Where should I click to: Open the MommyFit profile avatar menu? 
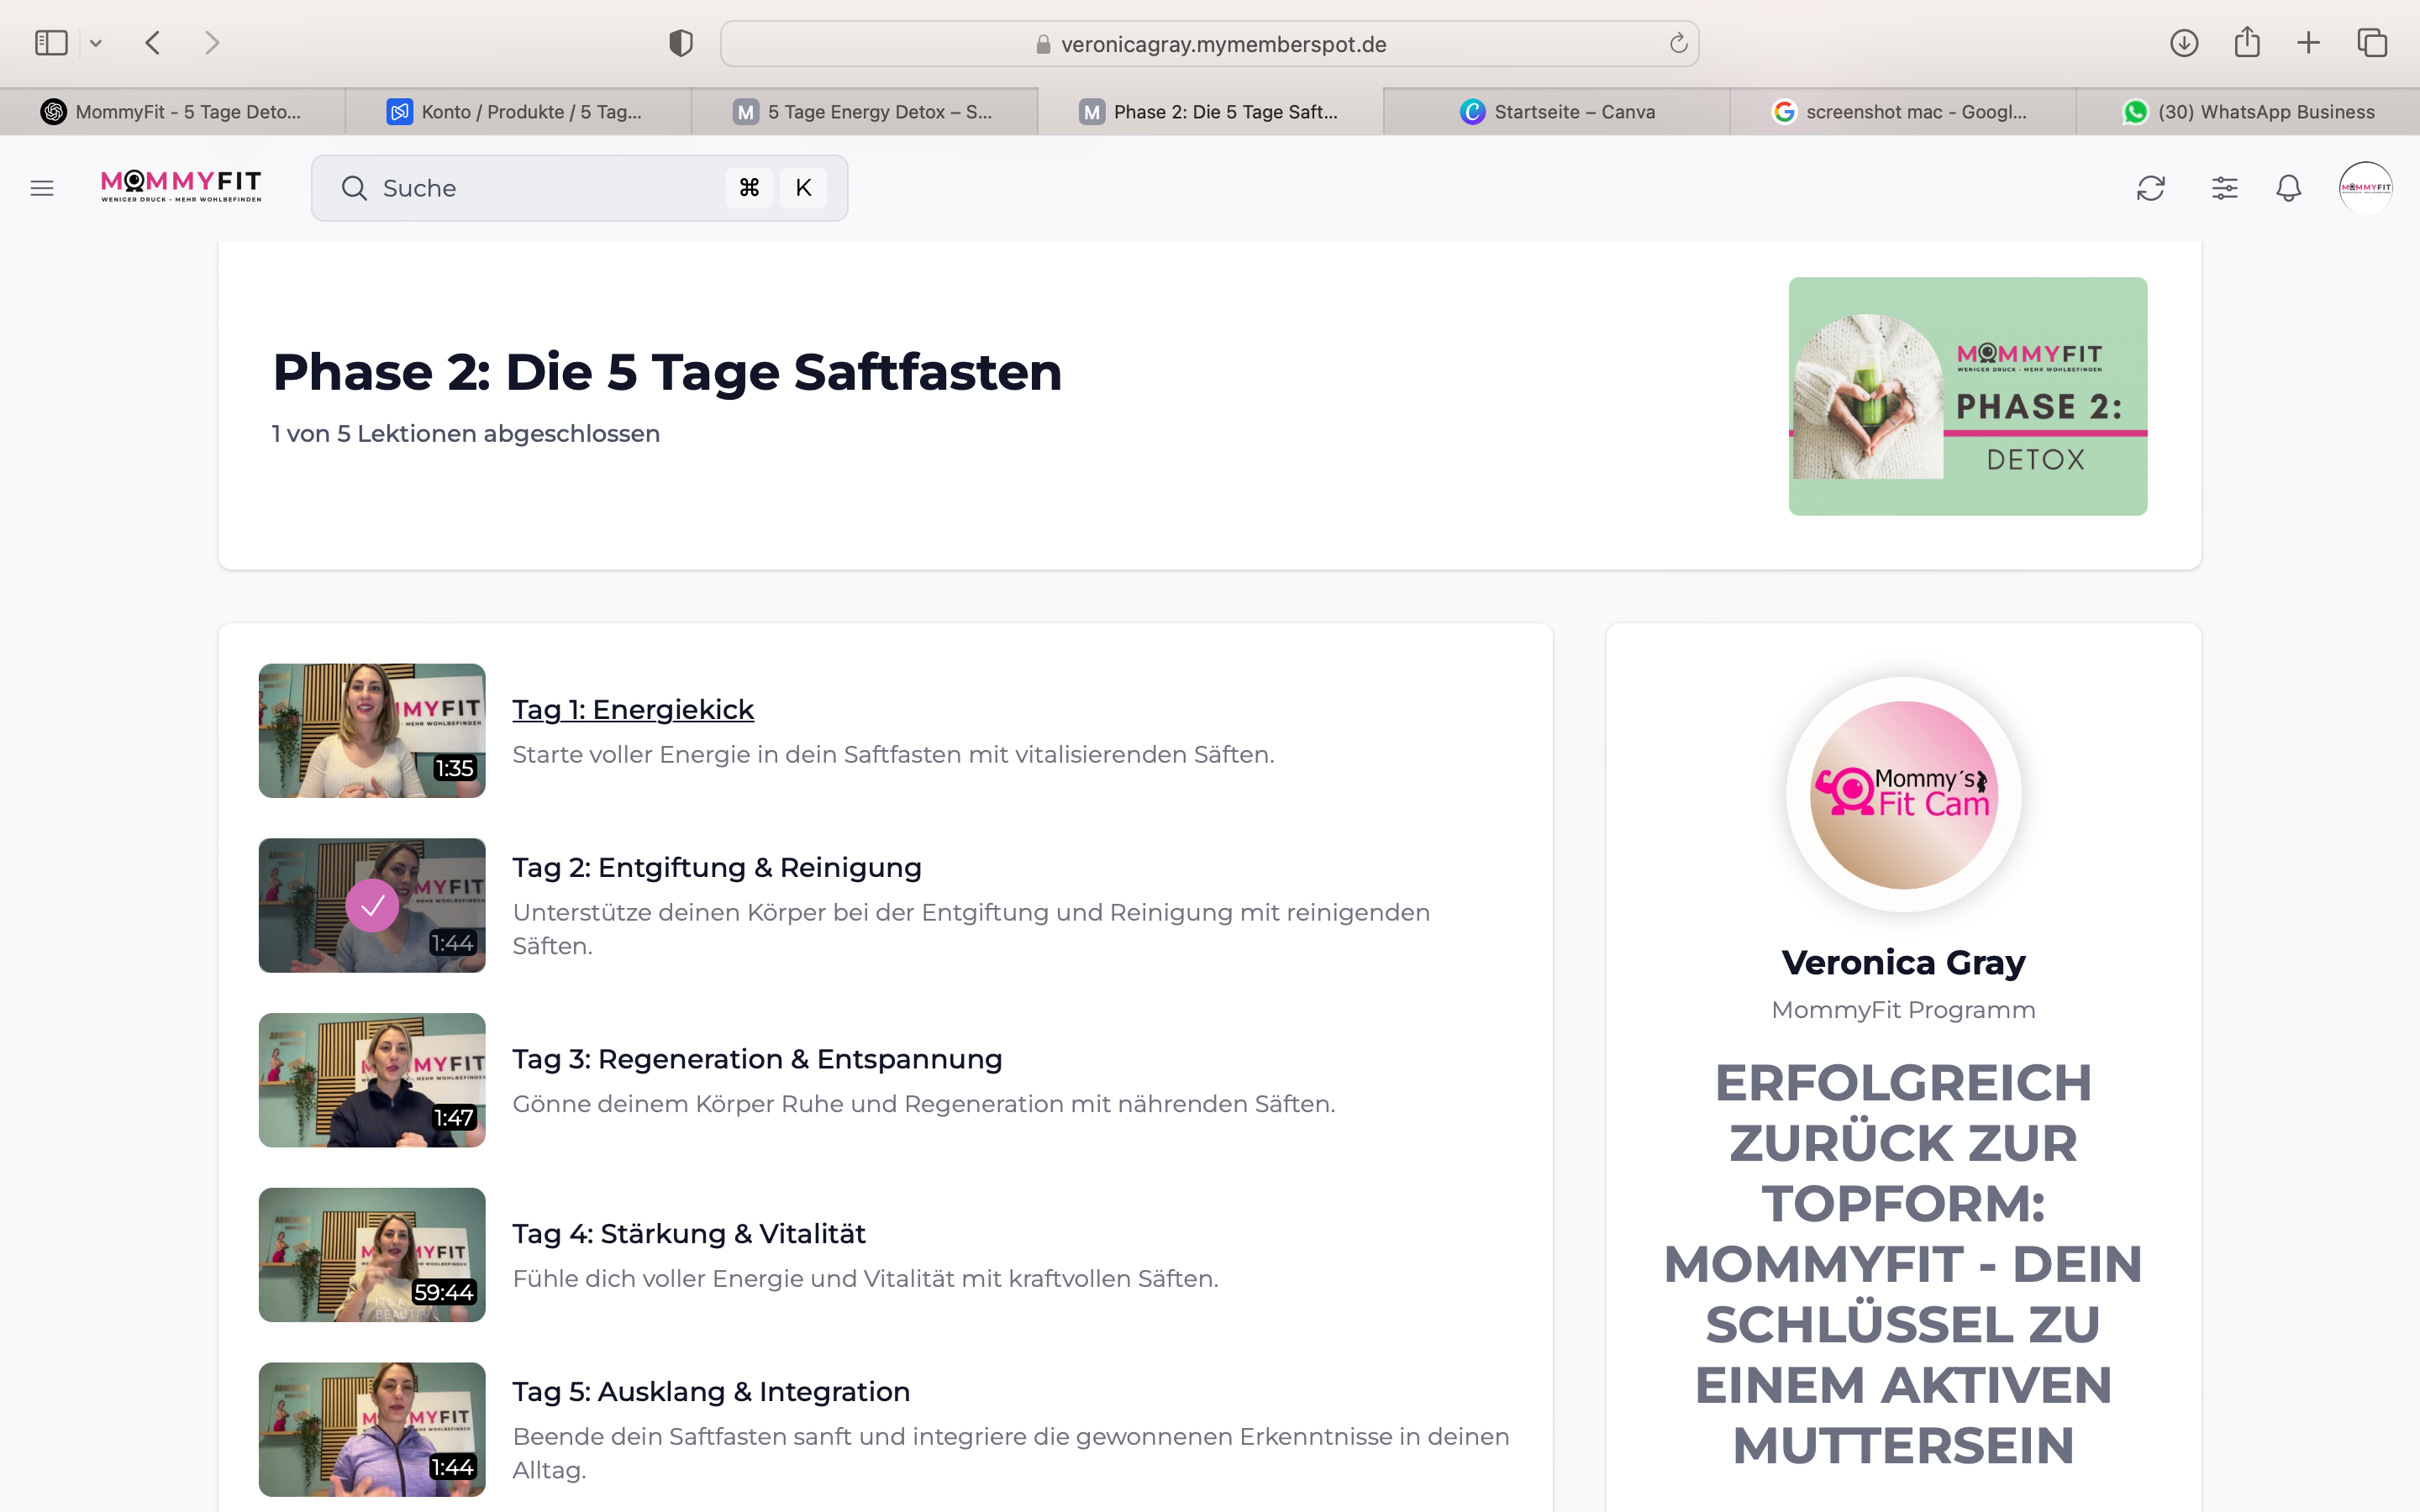pos(2366,188)
